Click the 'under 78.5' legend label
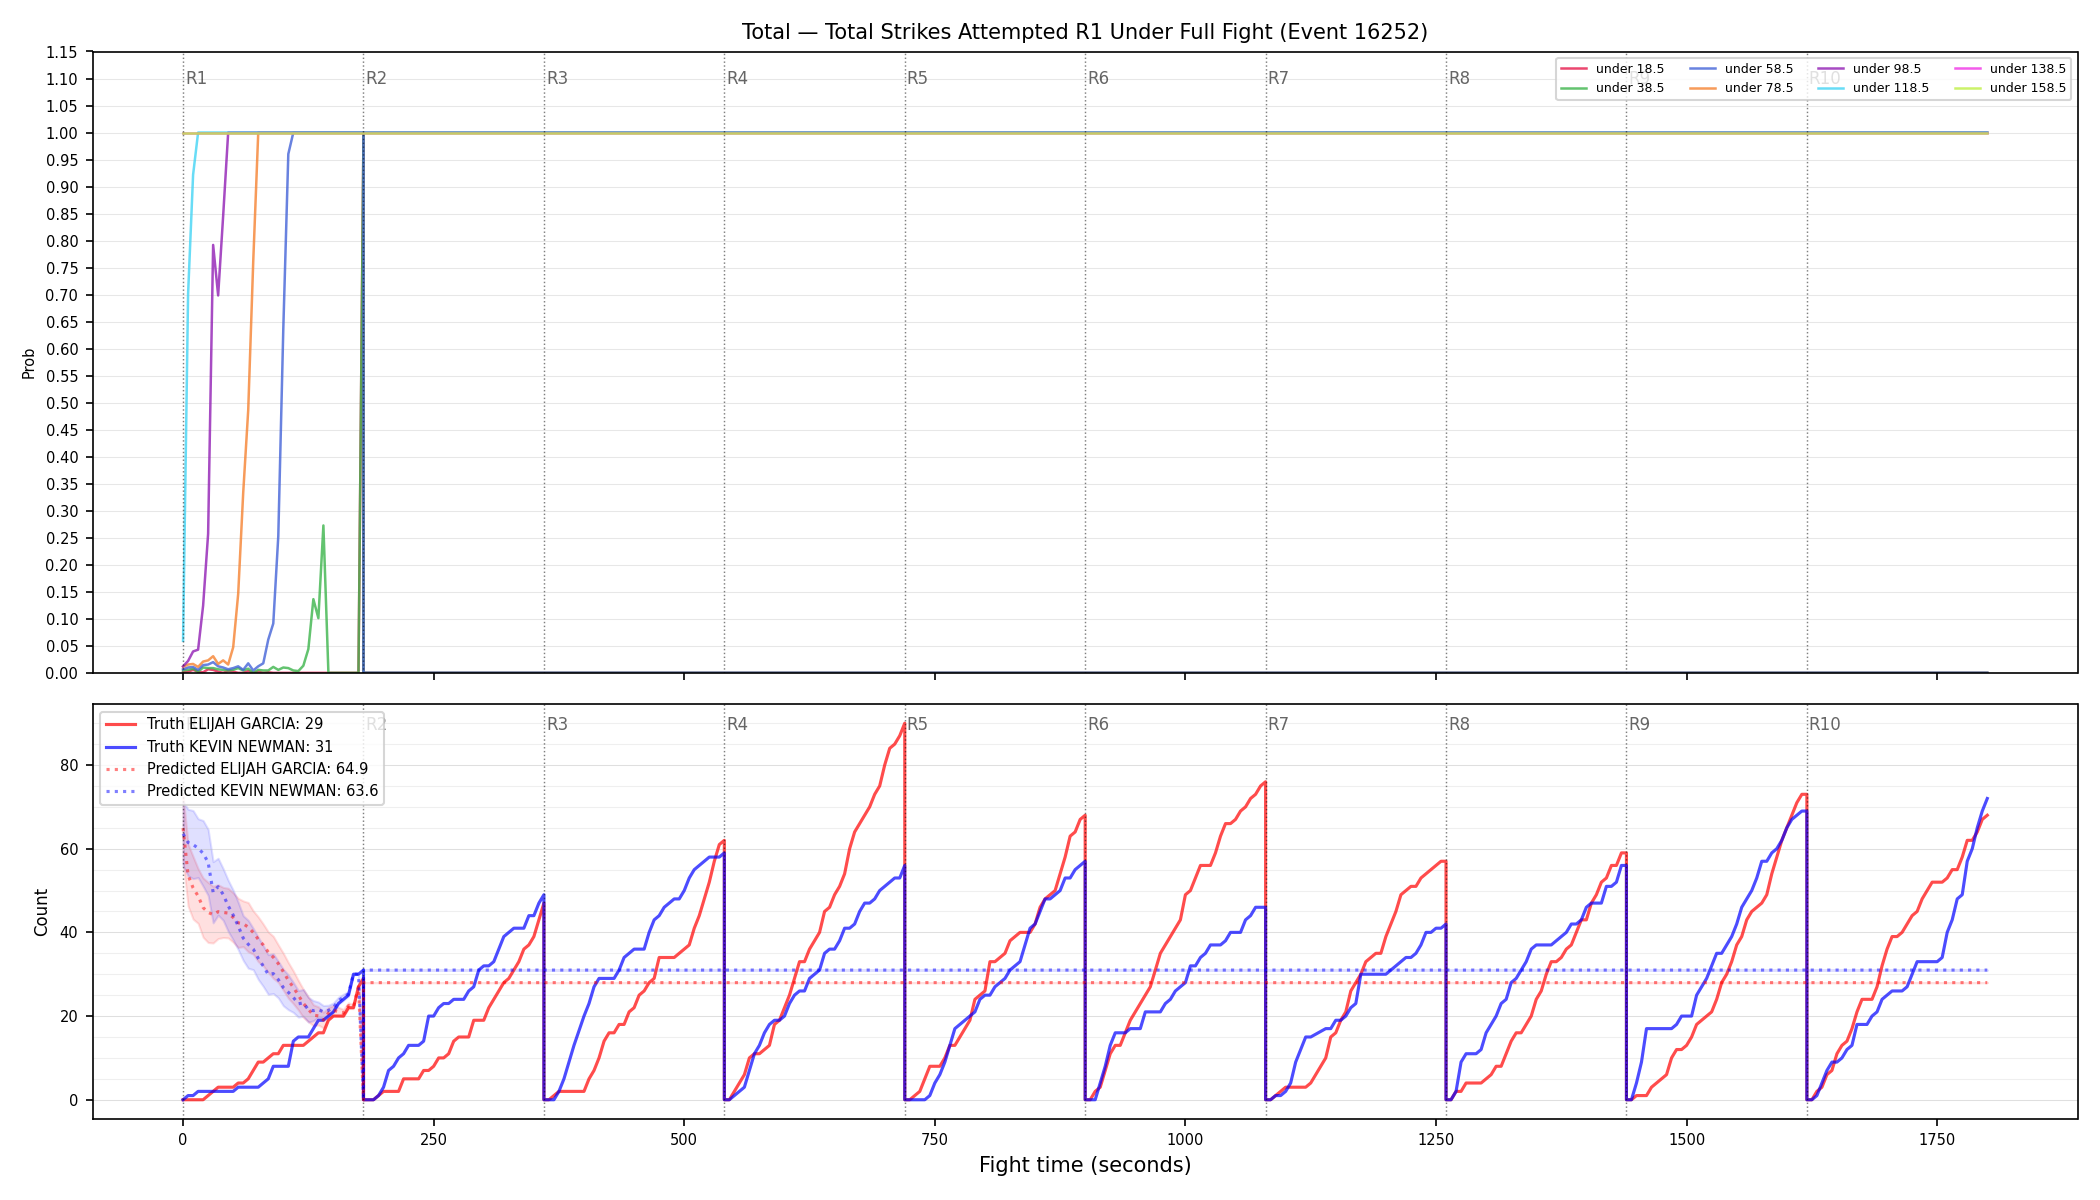This screenshot has height=1200, width=2100. 1759,88
